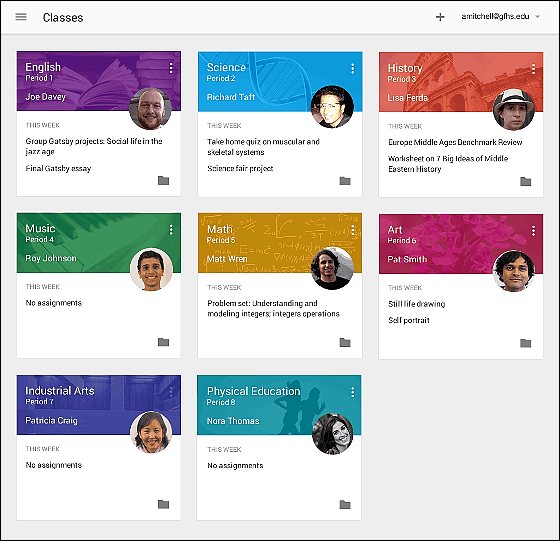Viewport: 560px width, 541px height.
Task: Open the Industrial Arts class header
Action: (x=99, y=405)
